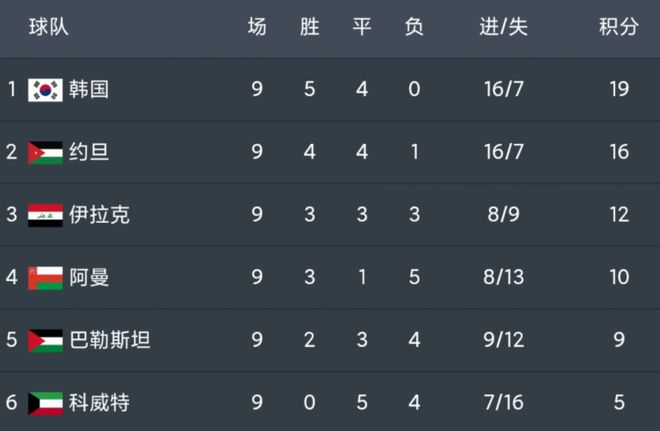660x431 pixels.
Task: Click the 球队 column header
Action: (49, 28)
